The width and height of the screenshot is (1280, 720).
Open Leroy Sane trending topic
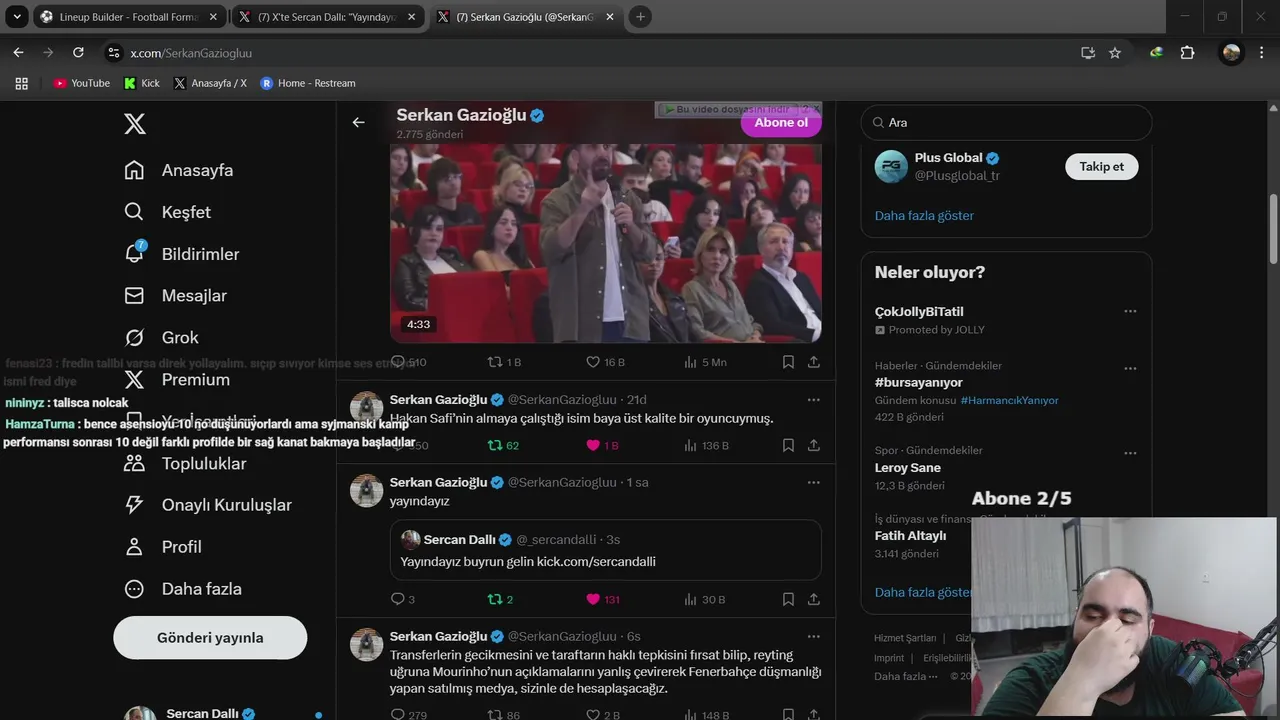point(908,467)
